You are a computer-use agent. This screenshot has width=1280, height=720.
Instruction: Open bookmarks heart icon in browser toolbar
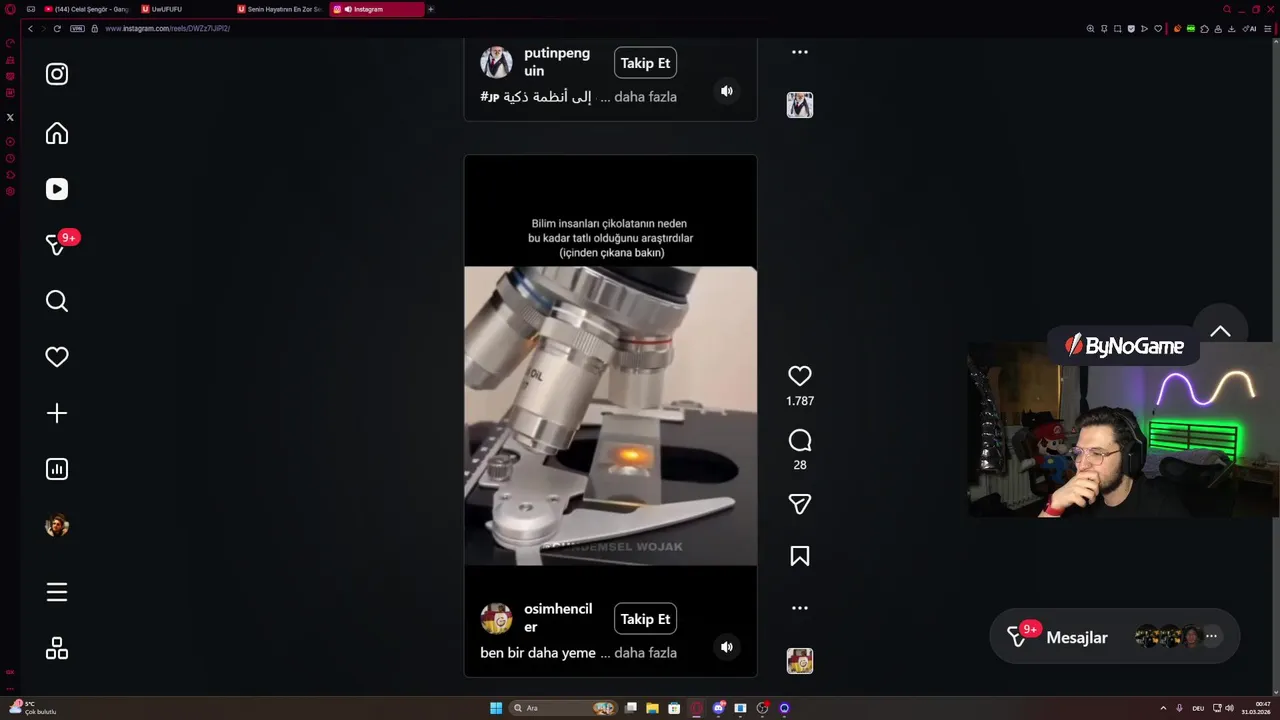click(1158, 29)
